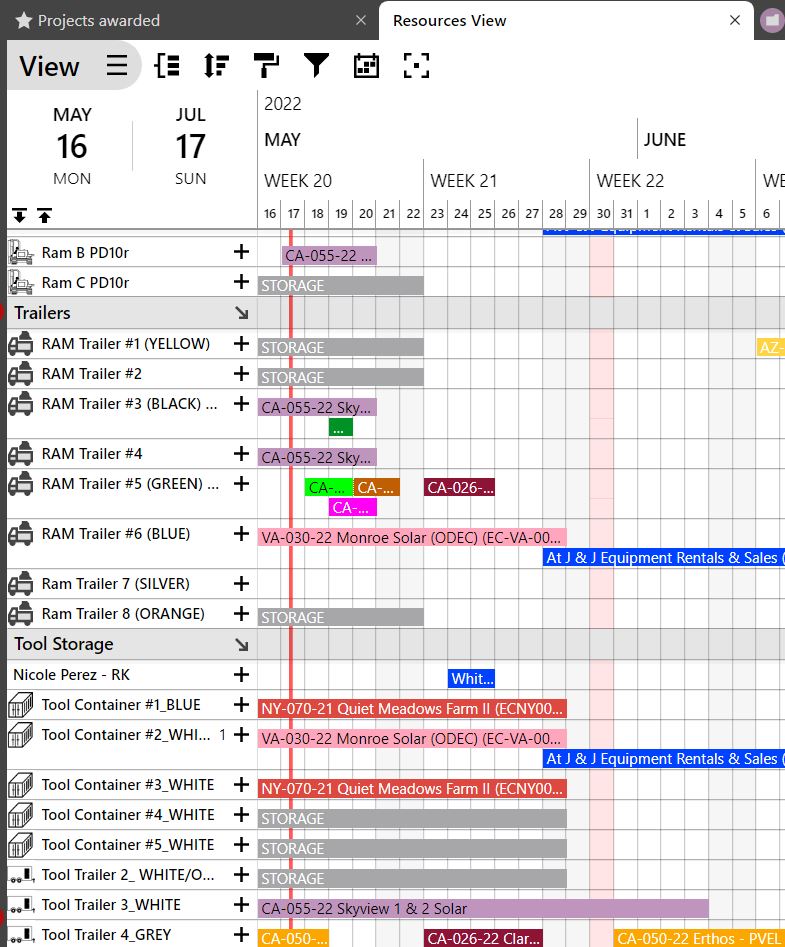Click the yellow AZ- bar on Trailer #1
785x947 pixels.
(771, 347)
